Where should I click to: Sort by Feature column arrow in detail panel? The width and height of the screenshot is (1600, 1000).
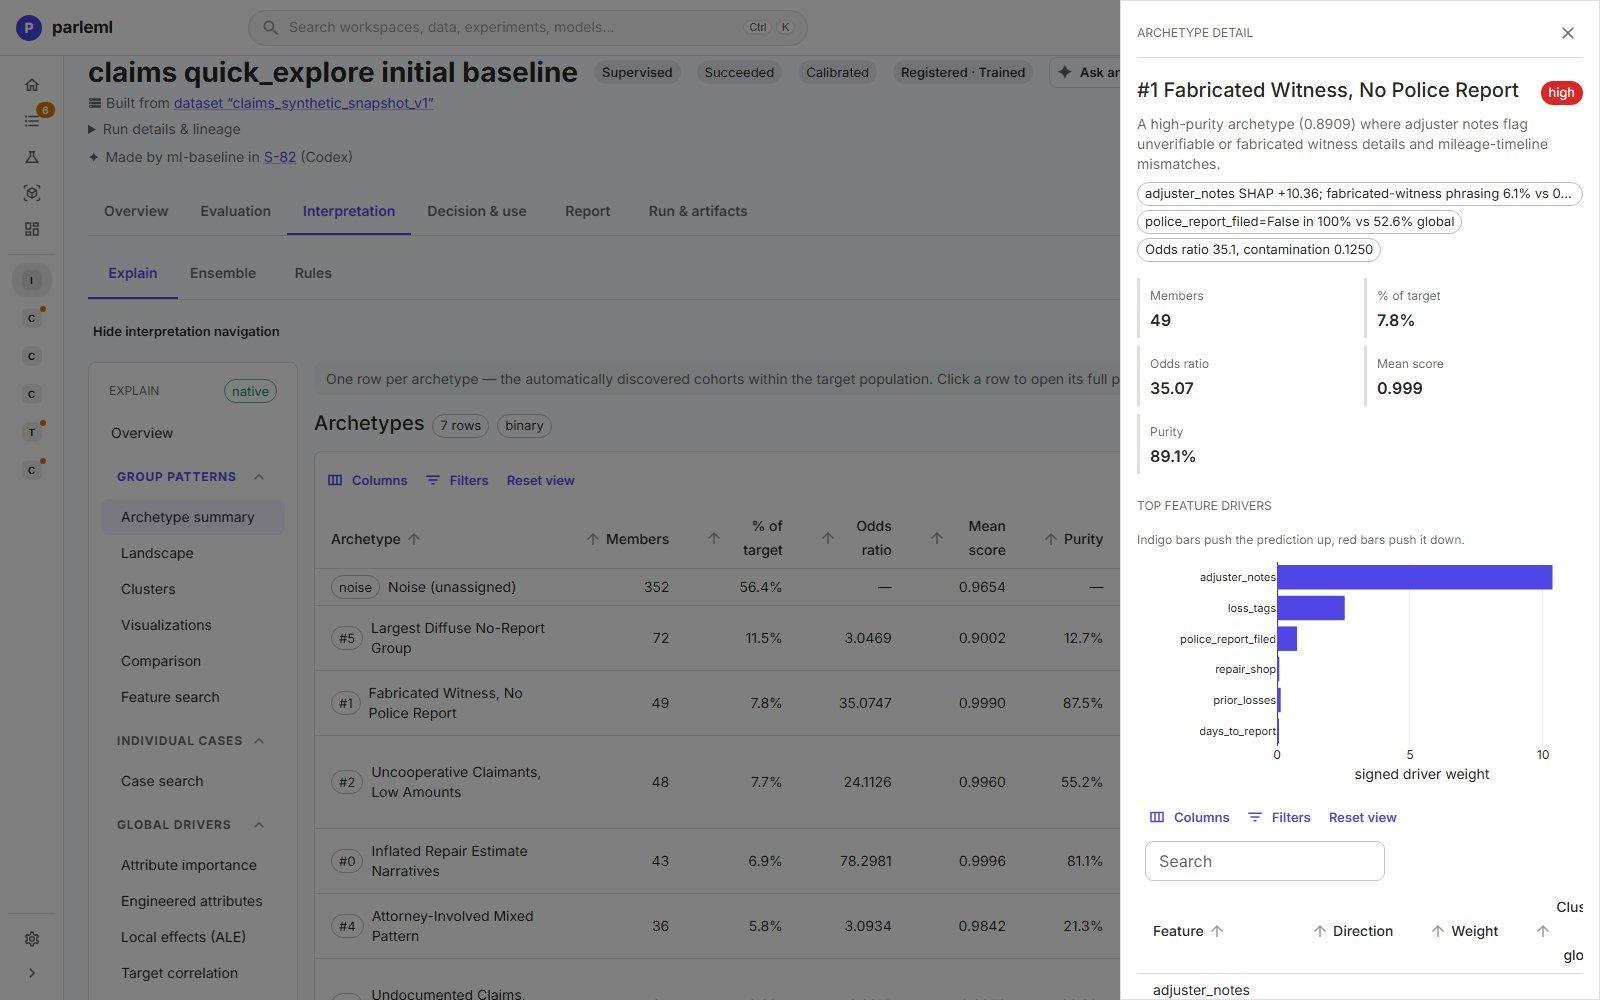click(1217, 931)
